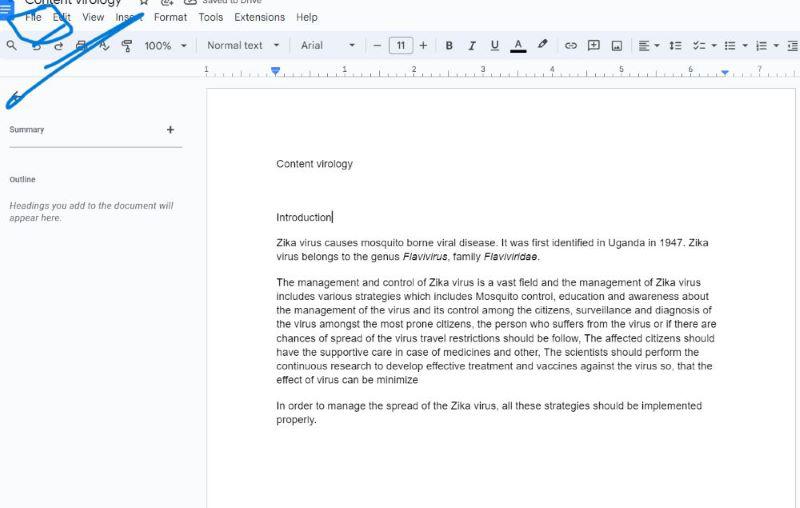Click the paragraph starting 'The management and control'
Viewport: 800px width, 508px height.
(x=496, y=331)
